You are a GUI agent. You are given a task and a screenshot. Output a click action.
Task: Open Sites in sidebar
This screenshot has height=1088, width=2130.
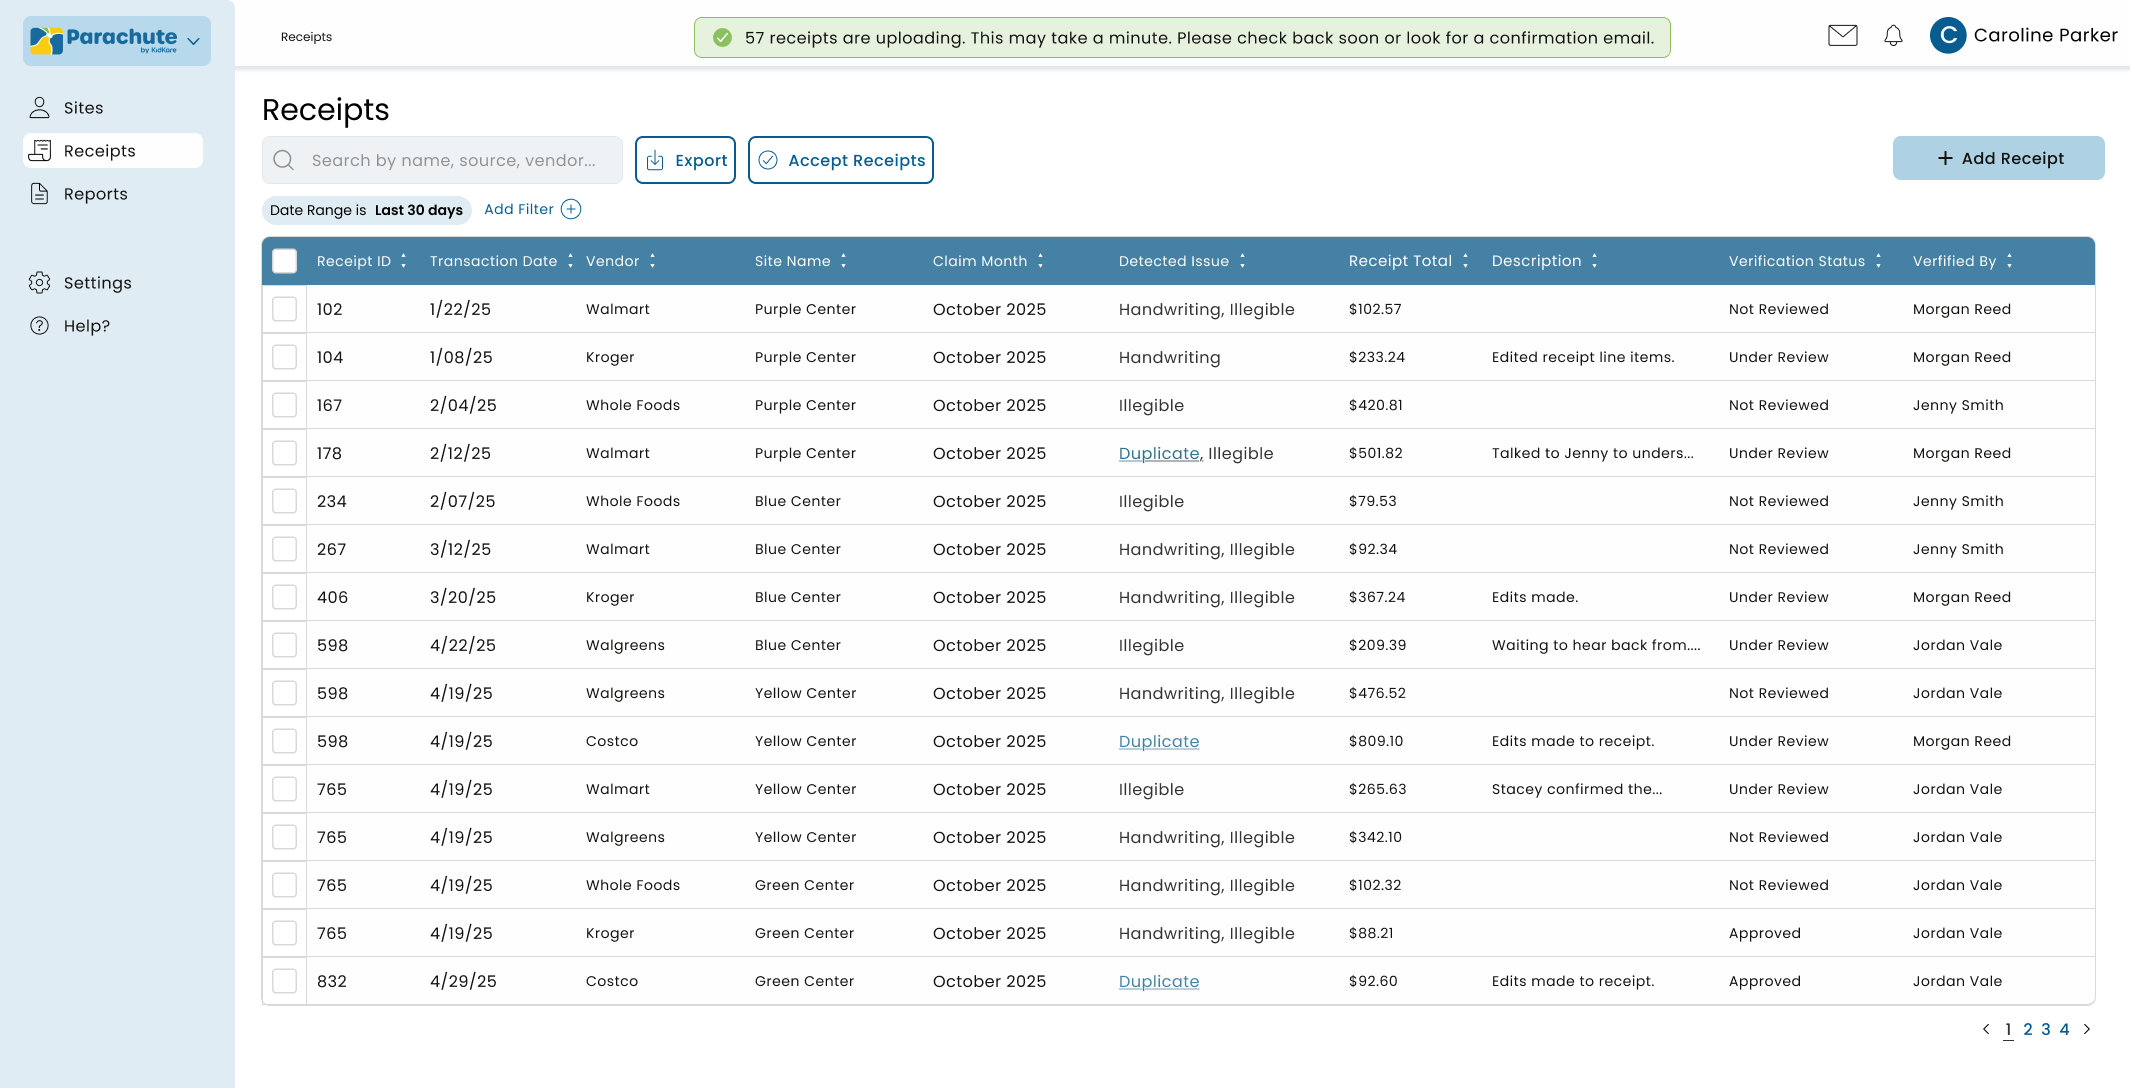point(83,108)
